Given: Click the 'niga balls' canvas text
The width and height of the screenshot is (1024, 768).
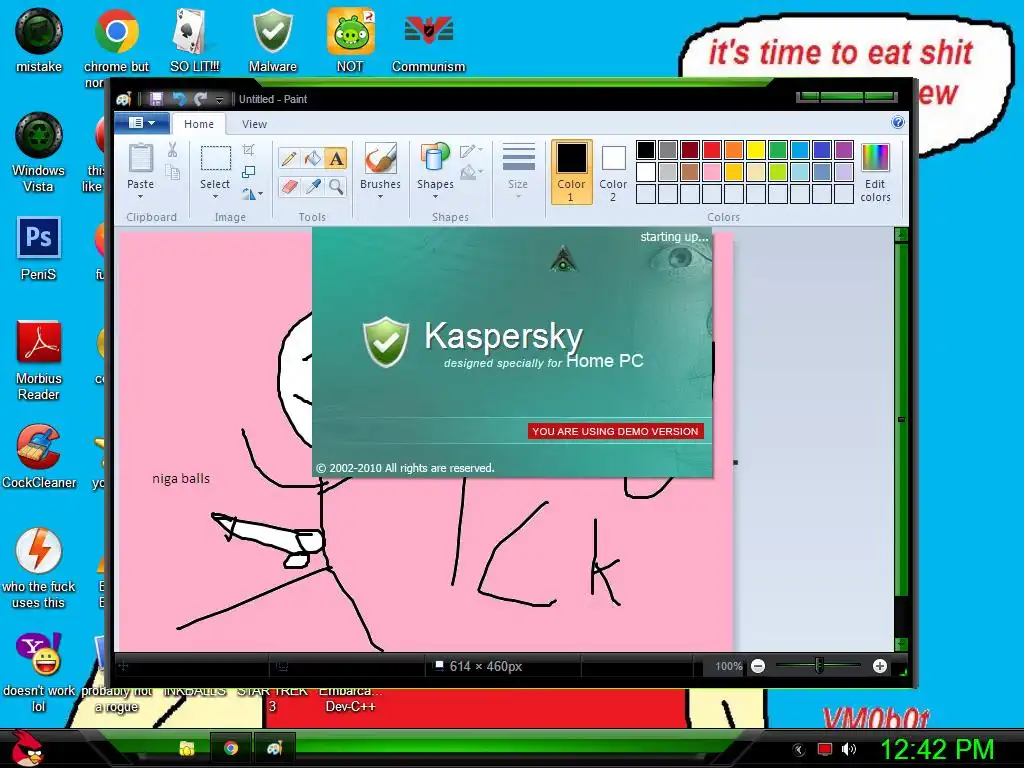Looking at the screenshot, I should coord(181,478).
